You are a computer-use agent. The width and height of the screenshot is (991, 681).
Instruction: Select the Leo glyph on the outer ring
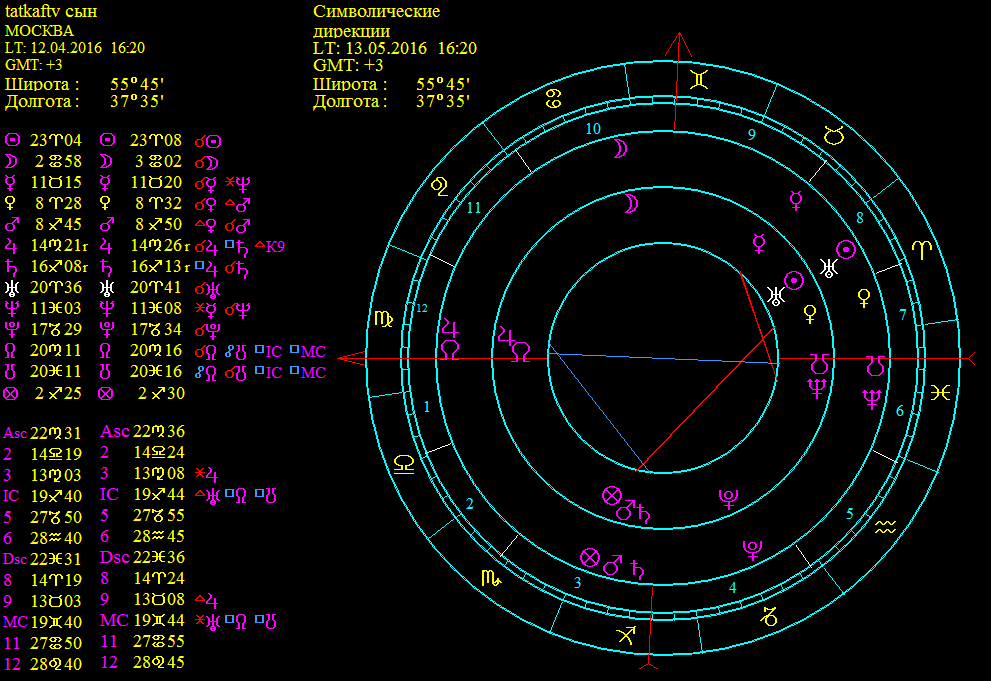[440, 184]
